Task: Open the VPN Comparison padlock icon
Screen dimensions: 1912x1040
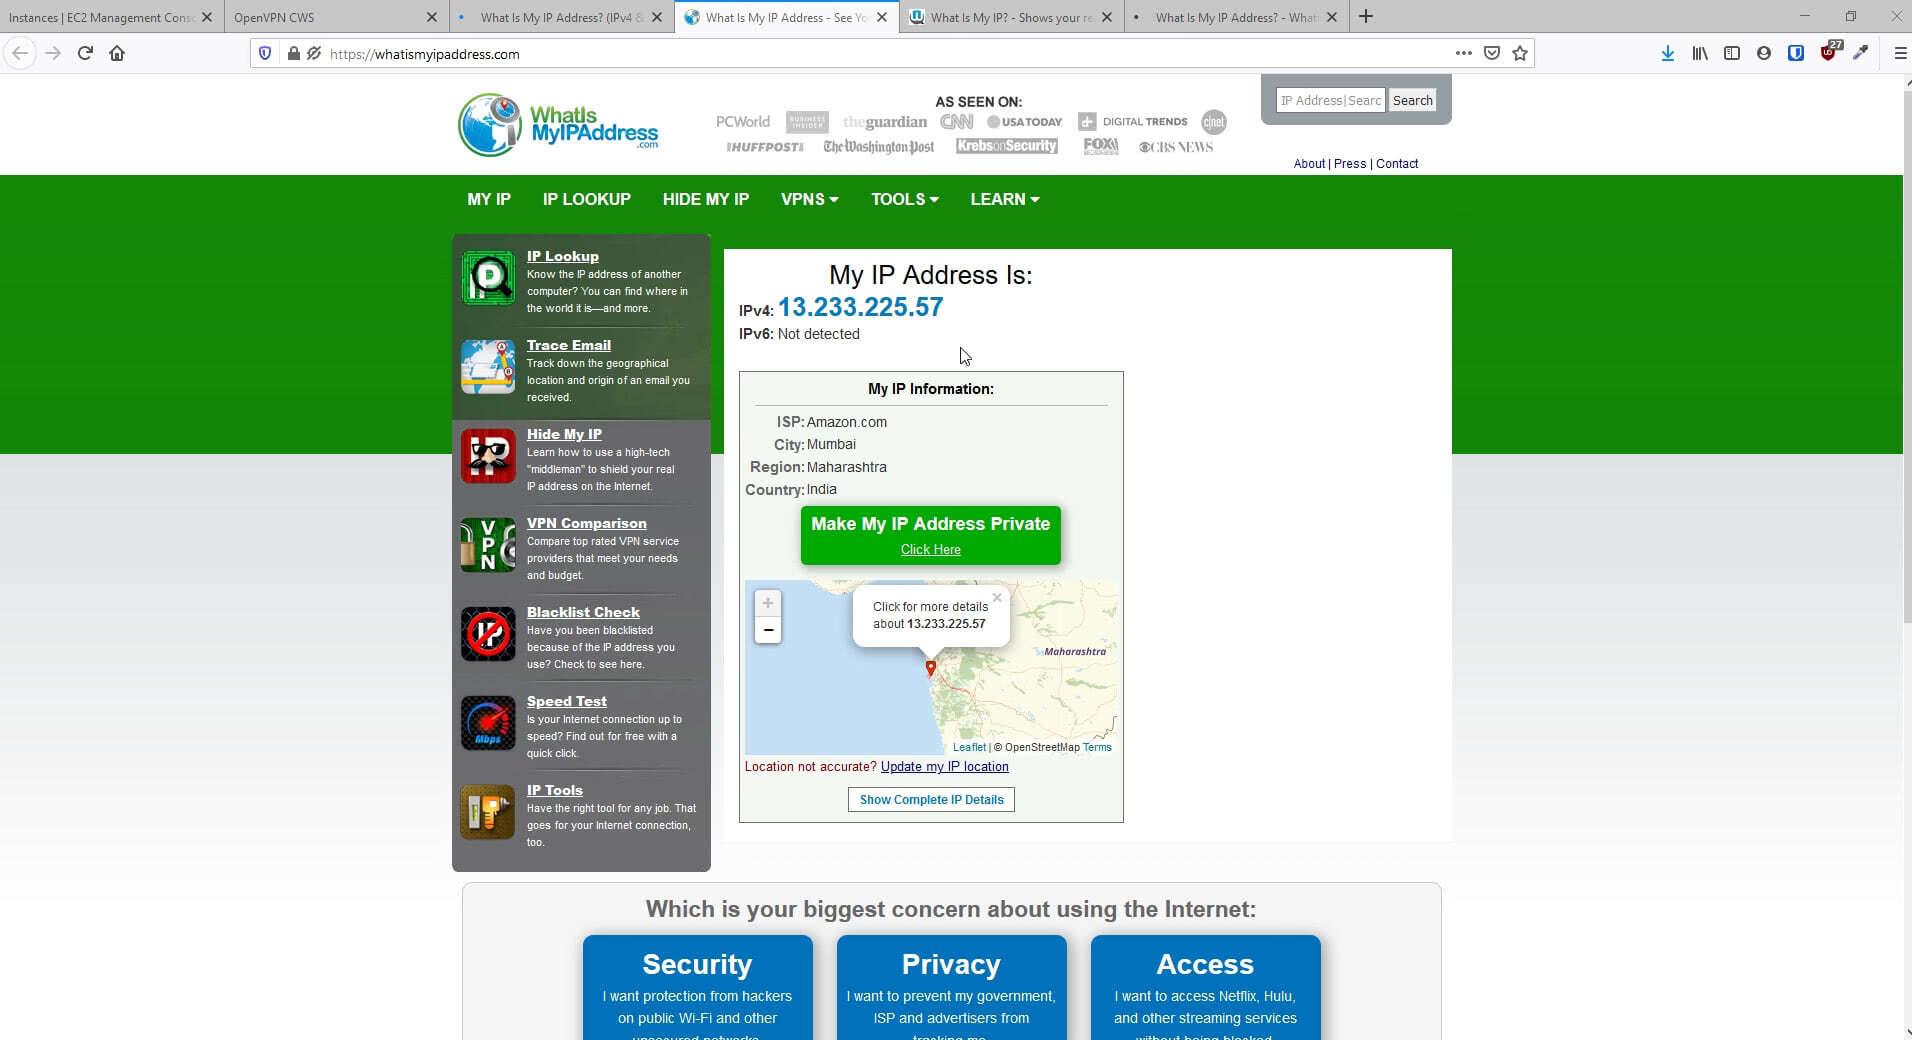Action: 487,545
